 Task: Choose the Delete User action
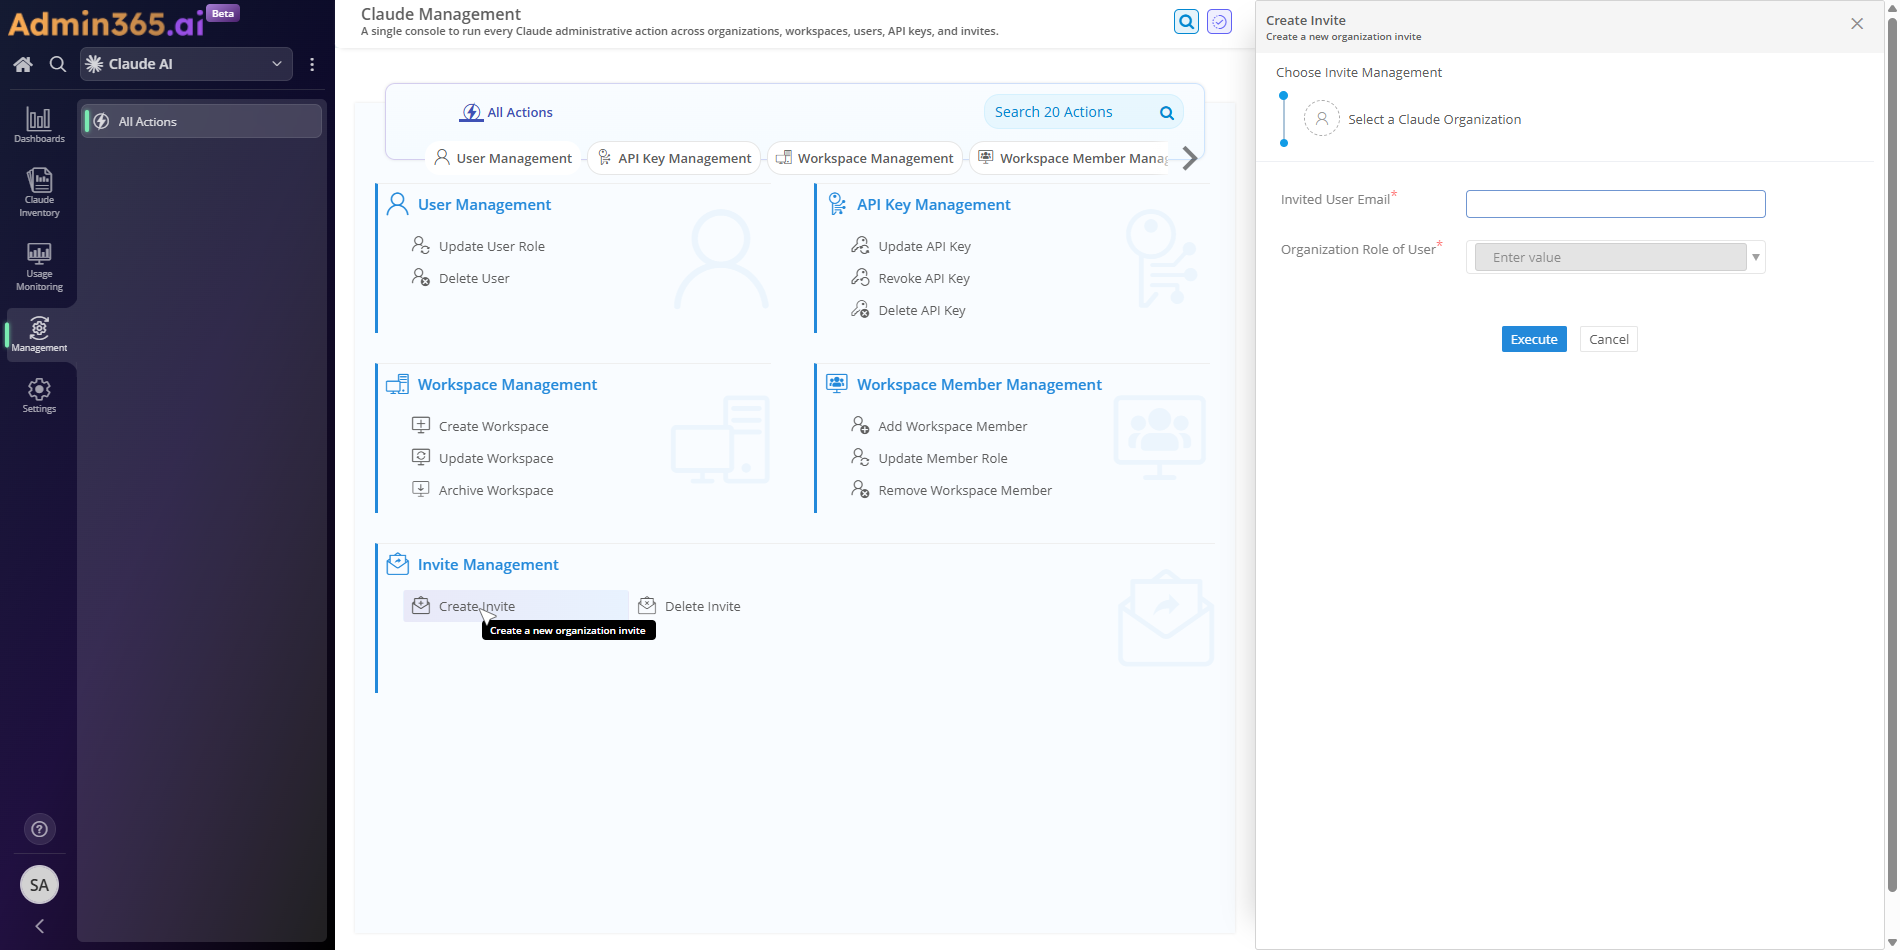click(474, 278)
